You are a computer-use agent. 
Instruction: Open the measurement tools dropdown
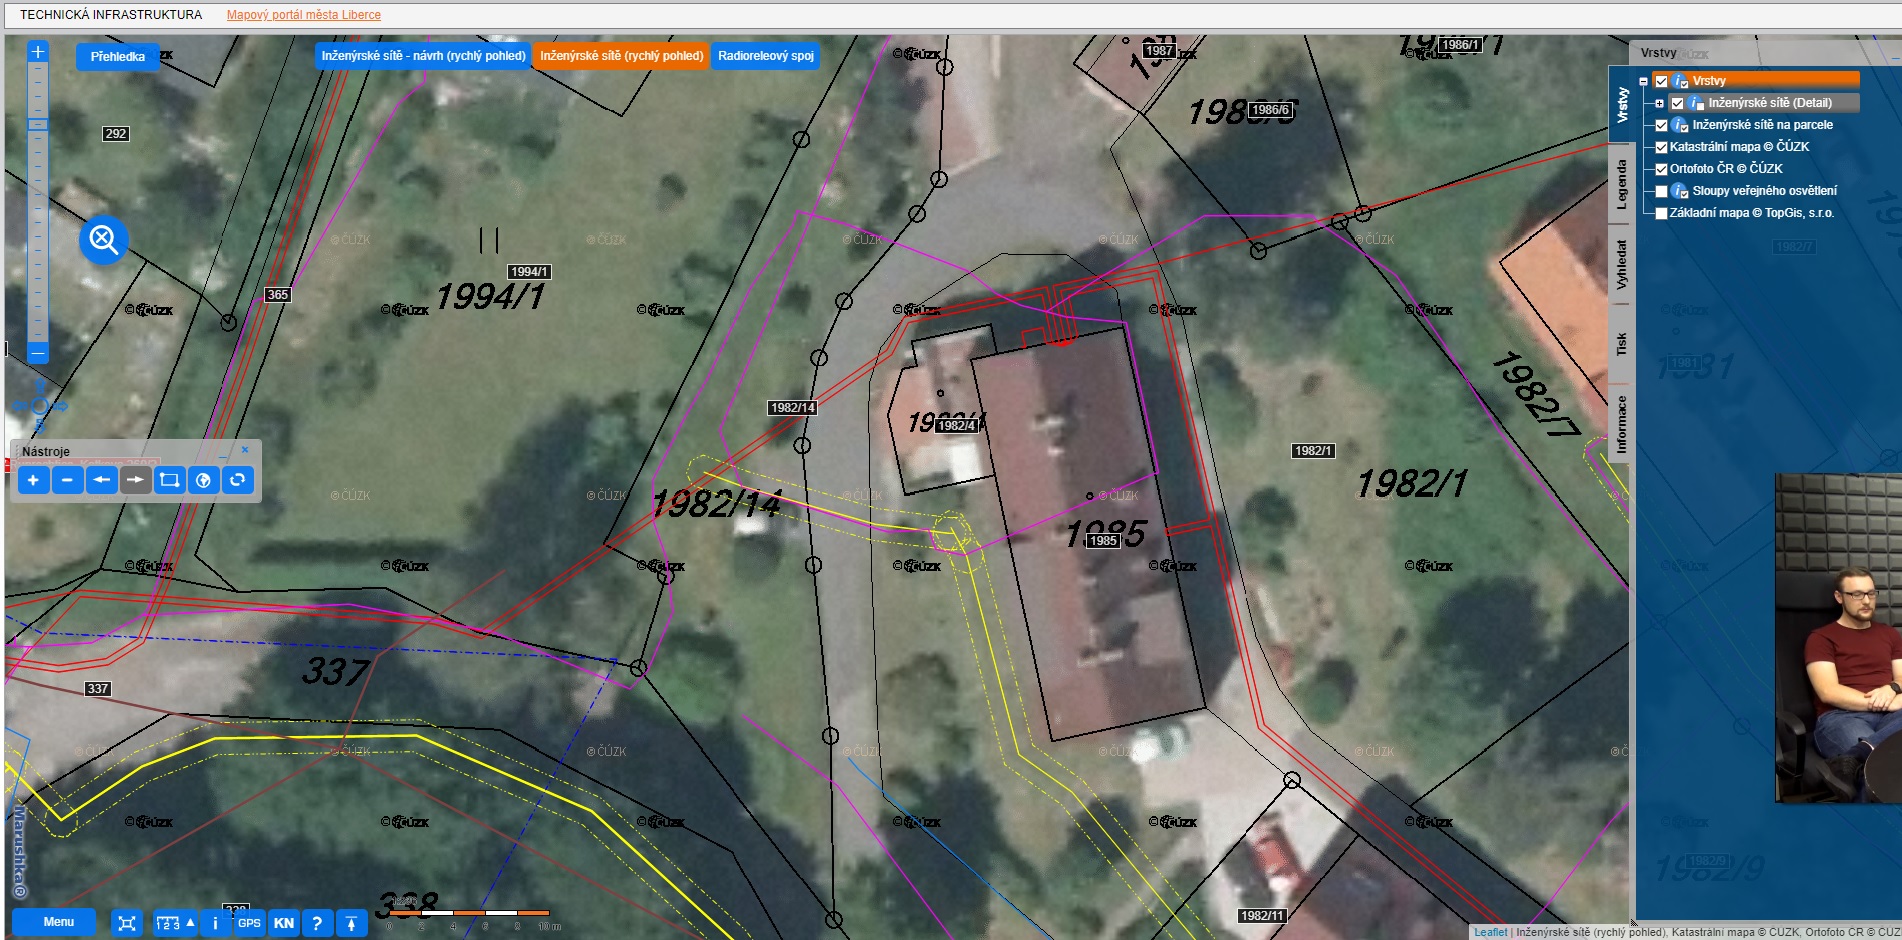pos(175,923)
